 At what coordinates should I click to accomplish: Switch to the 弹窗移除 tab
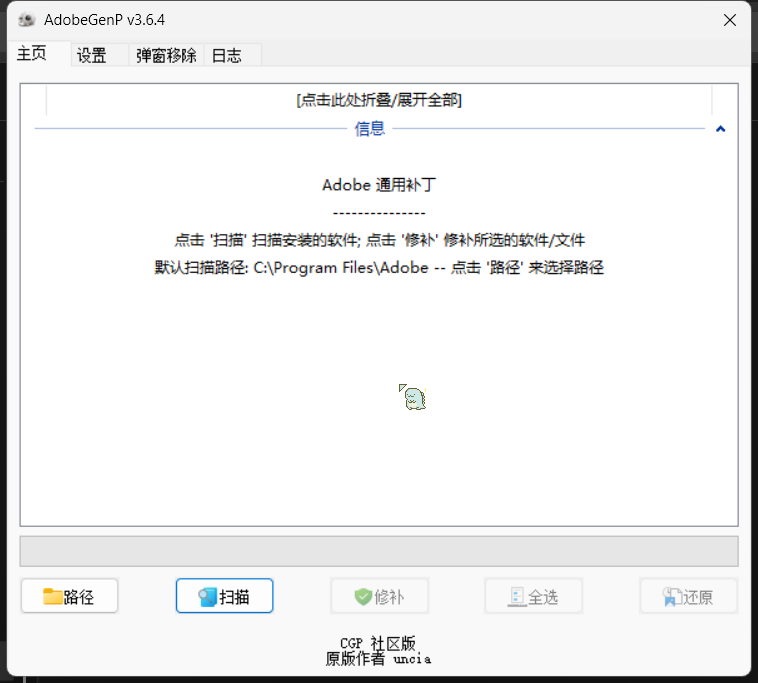click(166, 55)
